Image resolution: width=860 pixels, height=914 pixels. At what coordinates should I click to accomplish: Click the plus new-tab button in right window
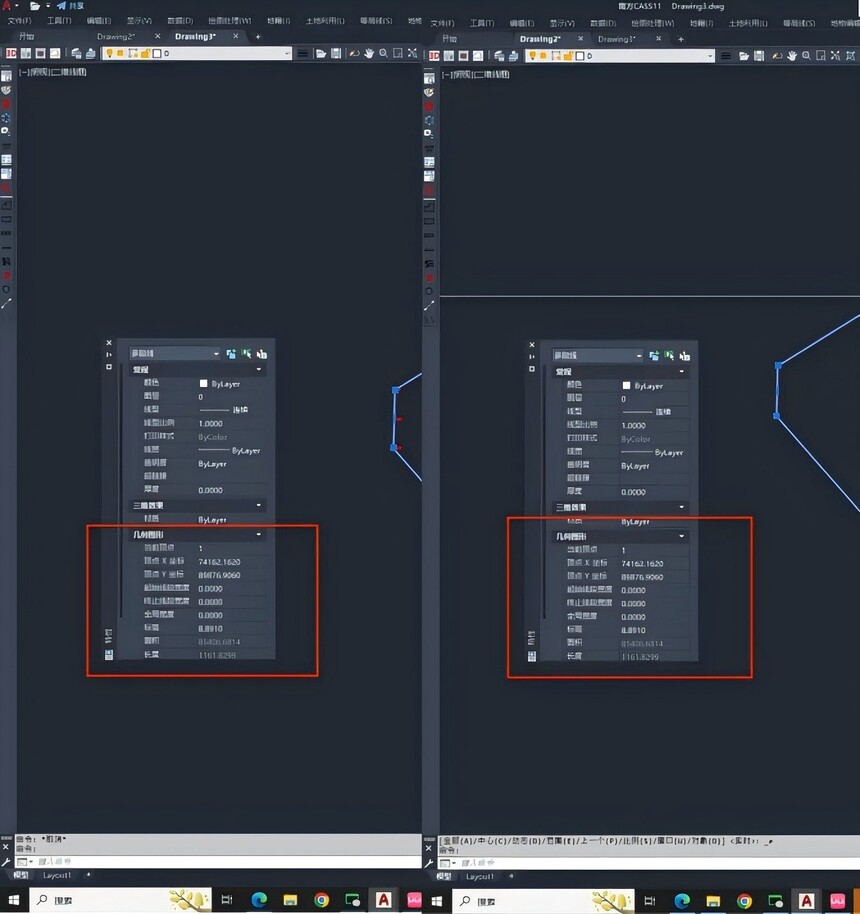coord(680,39)
